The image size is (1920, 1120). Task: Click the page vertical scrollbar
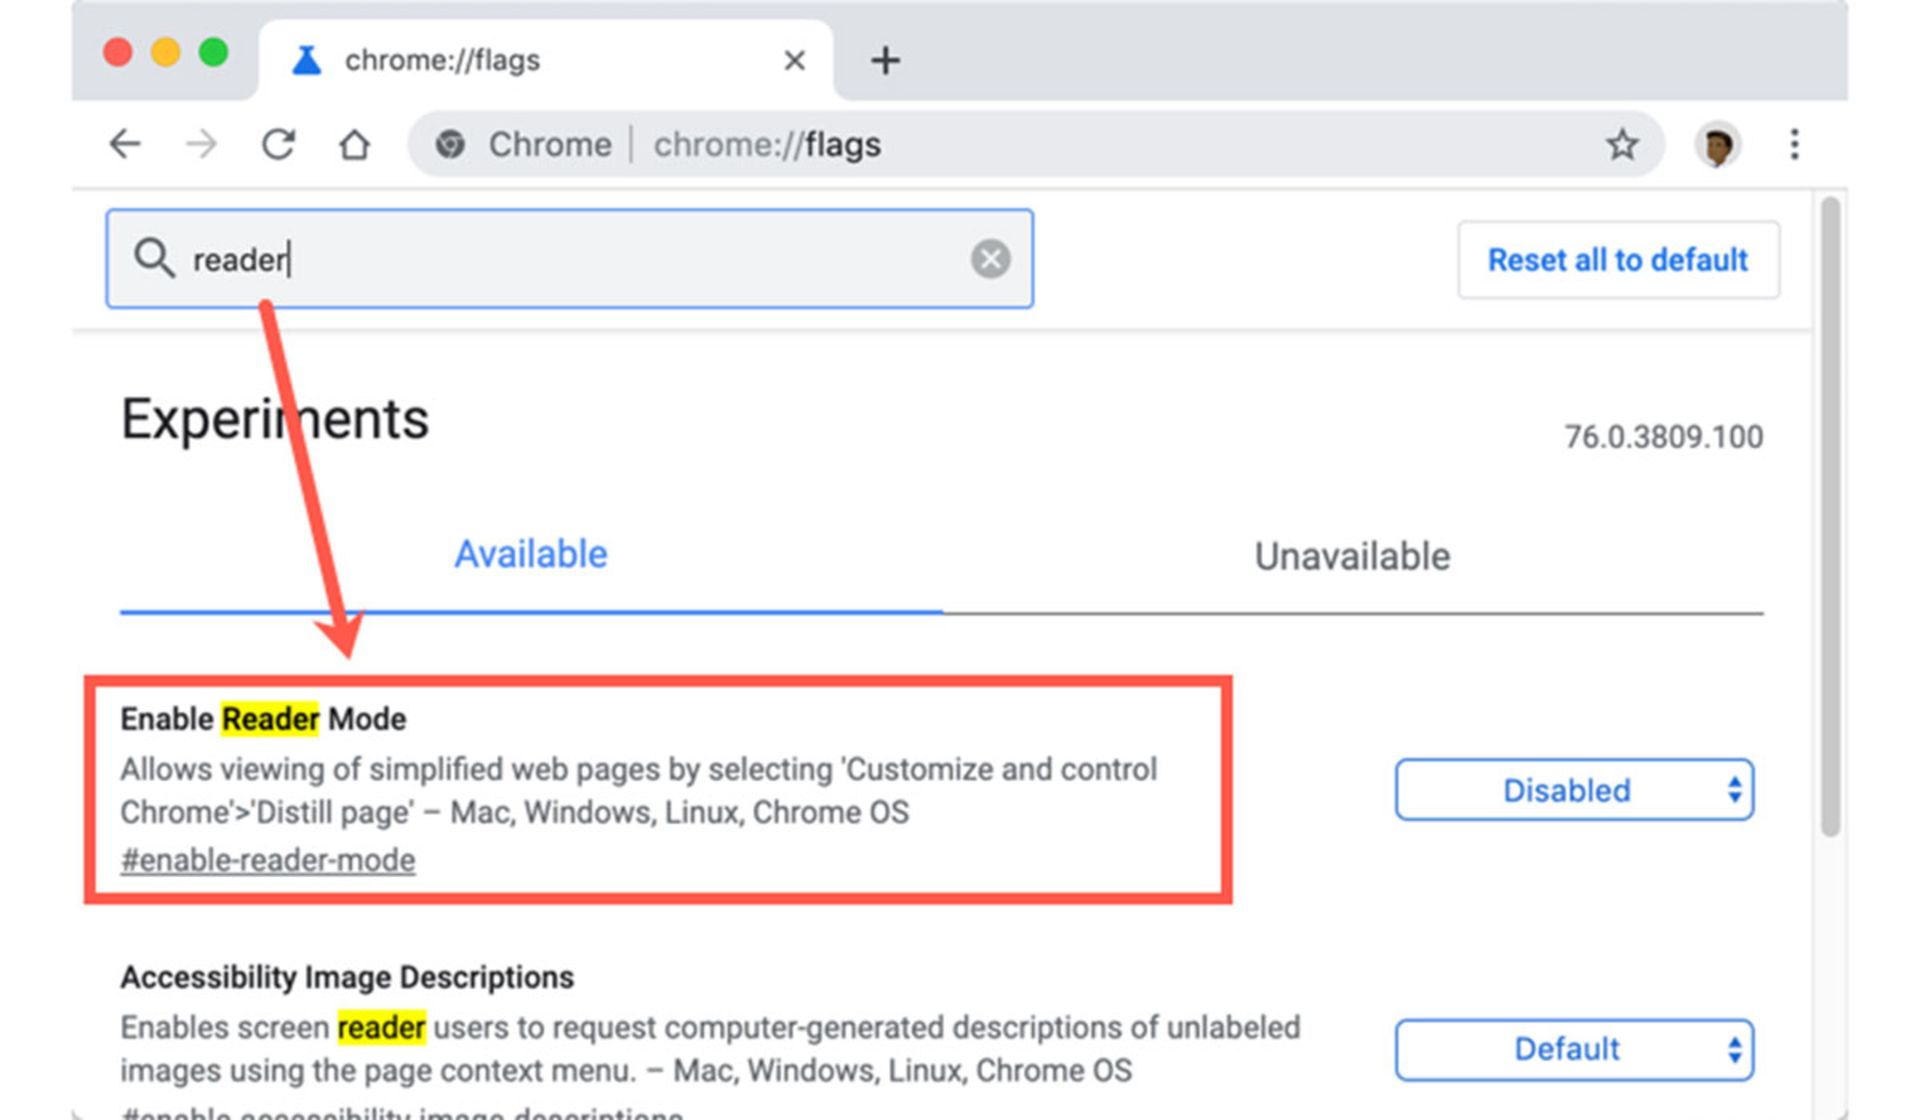pyautogui.click(x=1830, y=516)
